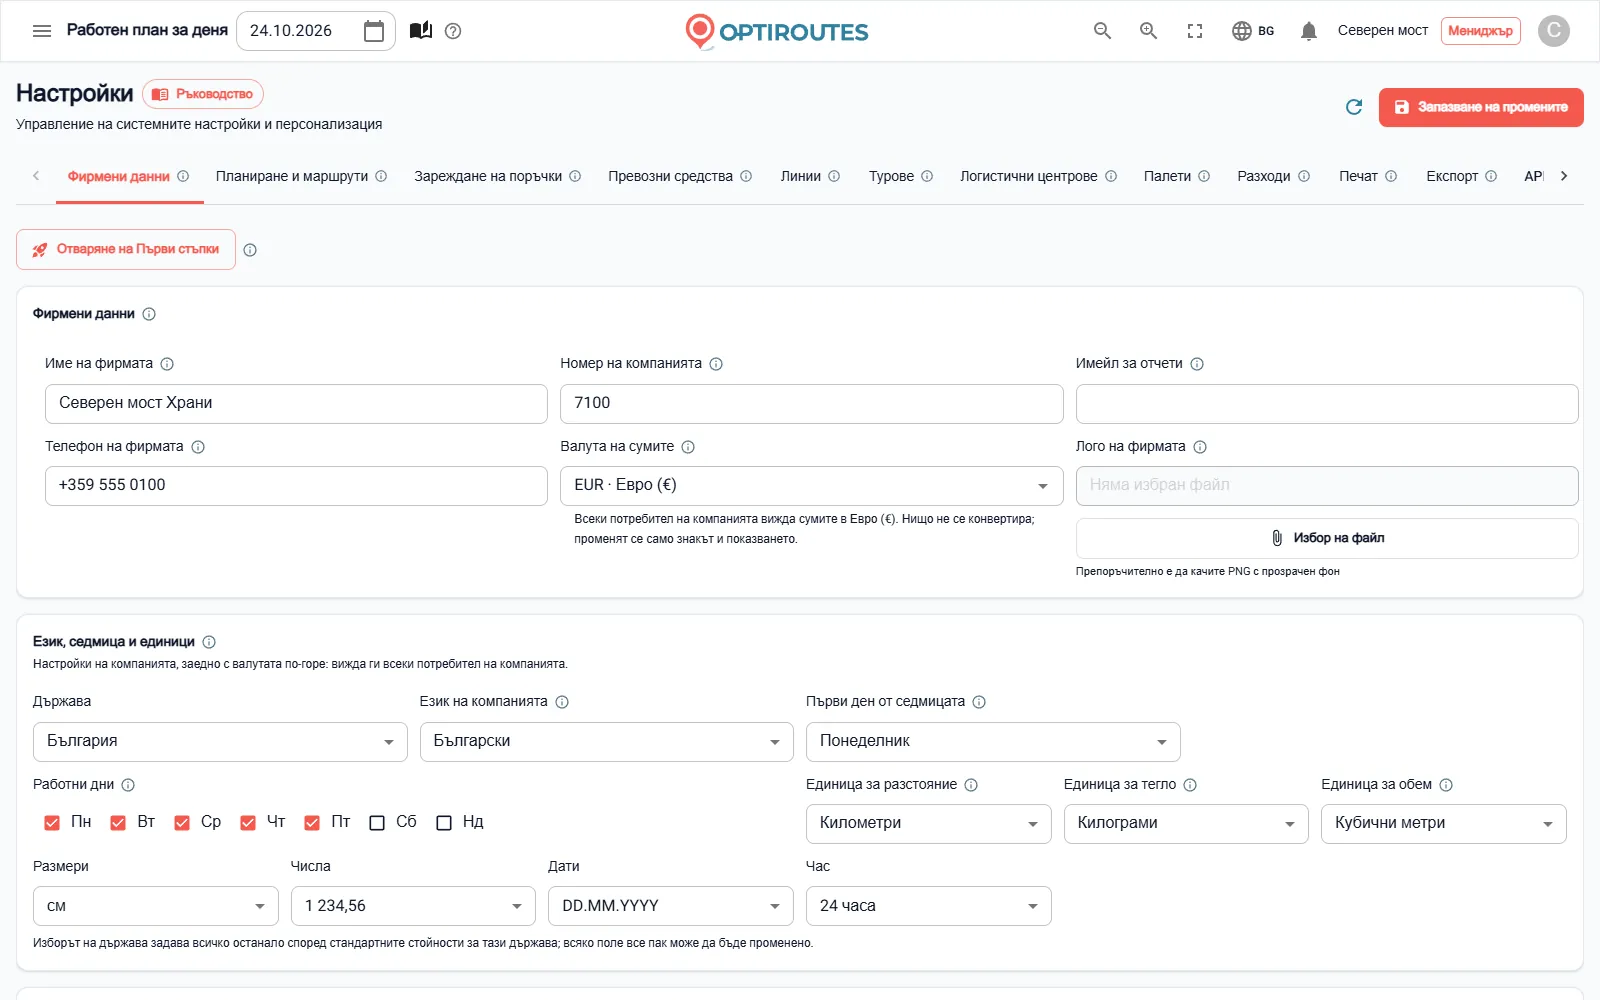The image size is (1600, 1000).
Task: Uncheck the Пт working day checkbox
Action: point(312,823)
